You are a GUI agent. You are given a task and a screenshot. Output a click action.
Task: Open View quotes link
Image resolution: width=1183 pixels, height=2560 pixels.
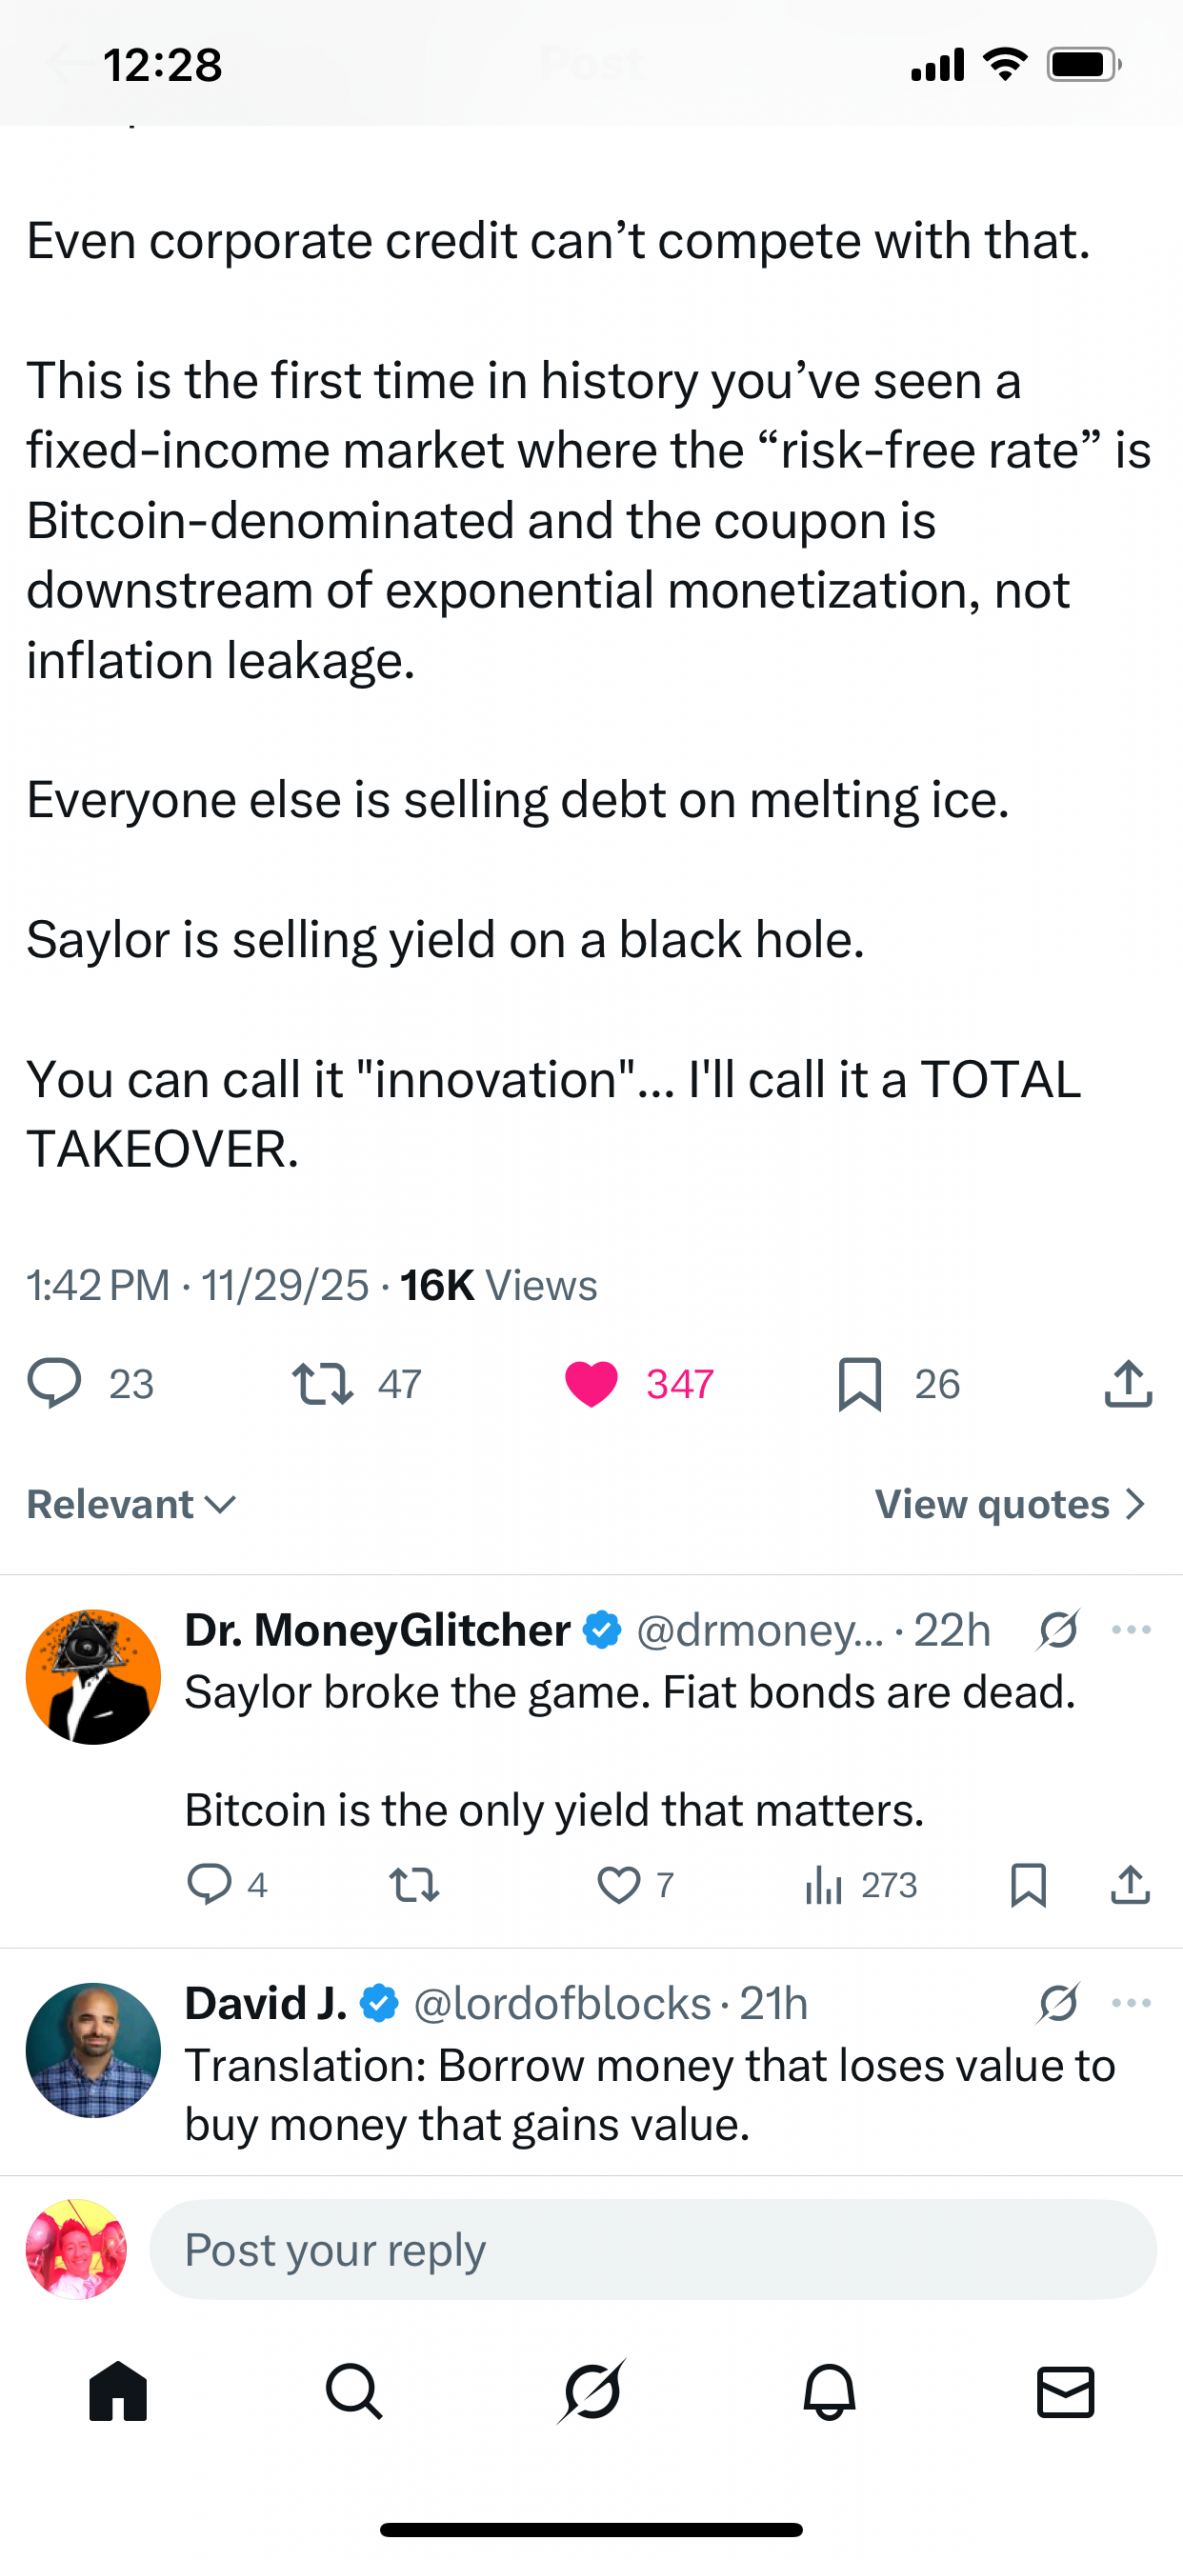point(1009,1503)
